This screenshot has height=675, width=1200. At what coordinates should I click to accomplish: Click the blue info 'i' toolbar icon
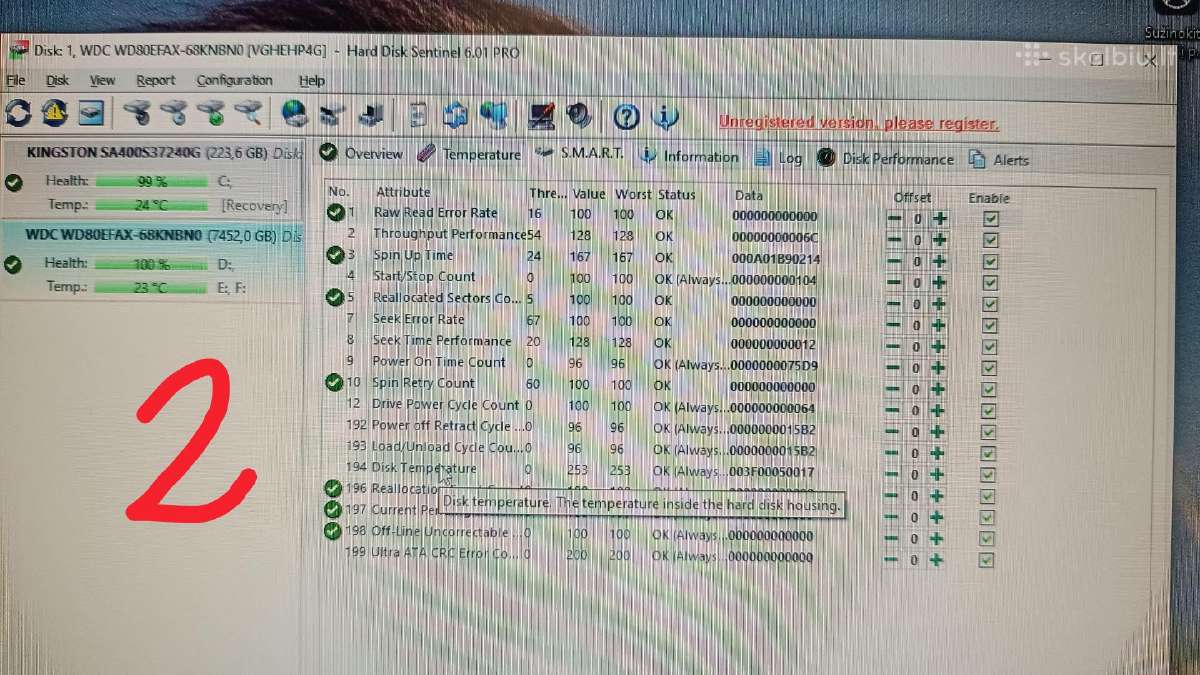pyautogui.click(x=665, y=117)
